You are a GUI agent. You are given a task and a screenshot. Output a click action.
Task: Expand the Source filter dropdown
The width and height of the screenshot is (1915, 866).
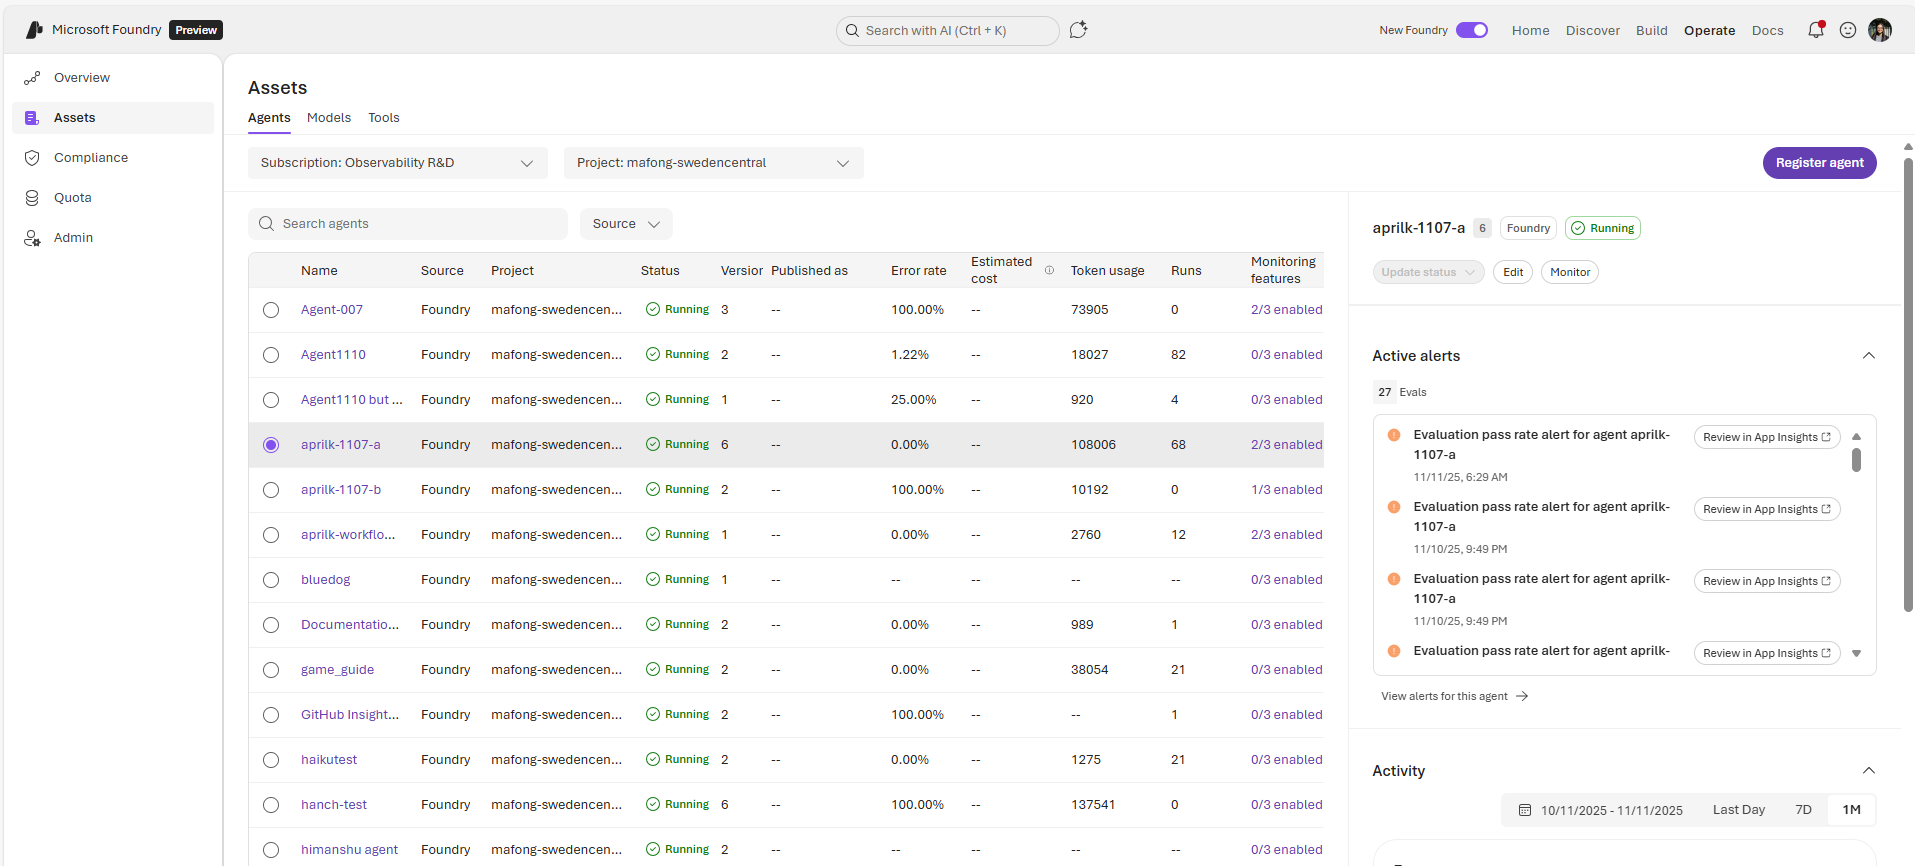coord(626,224)
